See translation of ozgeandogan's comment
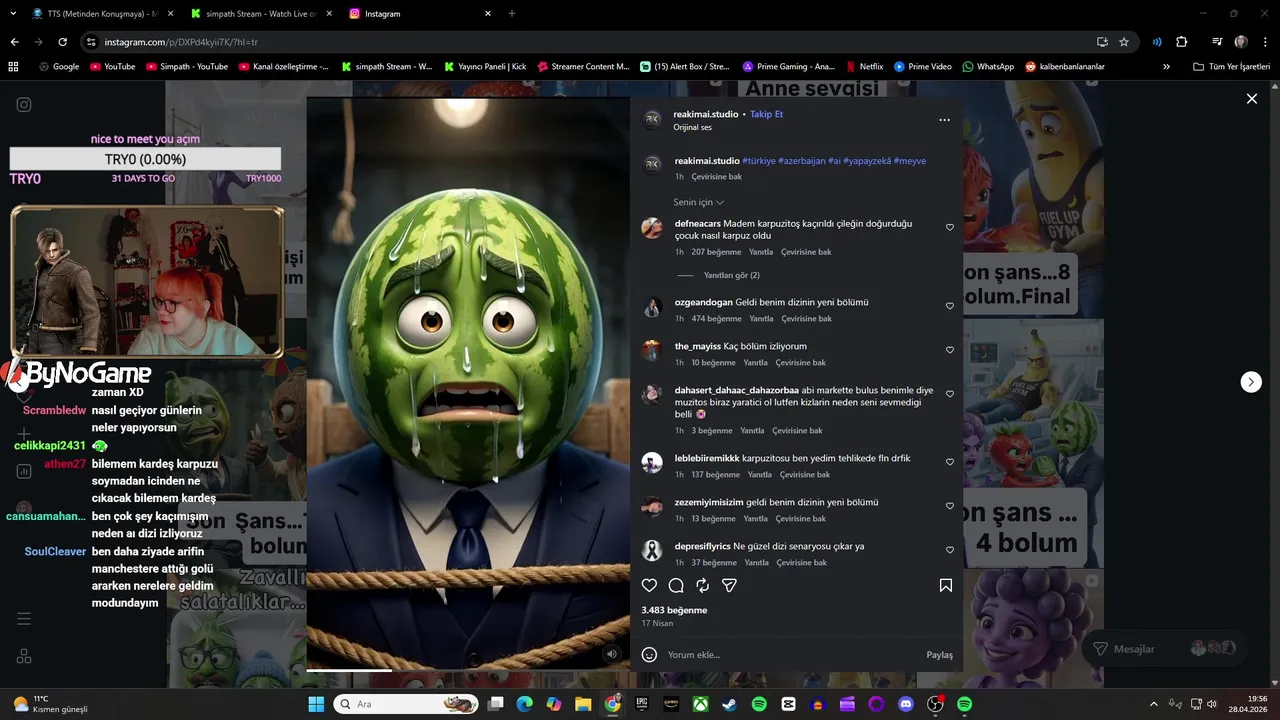This screenshot has width=1280, height=720. [x=806, y=319]
